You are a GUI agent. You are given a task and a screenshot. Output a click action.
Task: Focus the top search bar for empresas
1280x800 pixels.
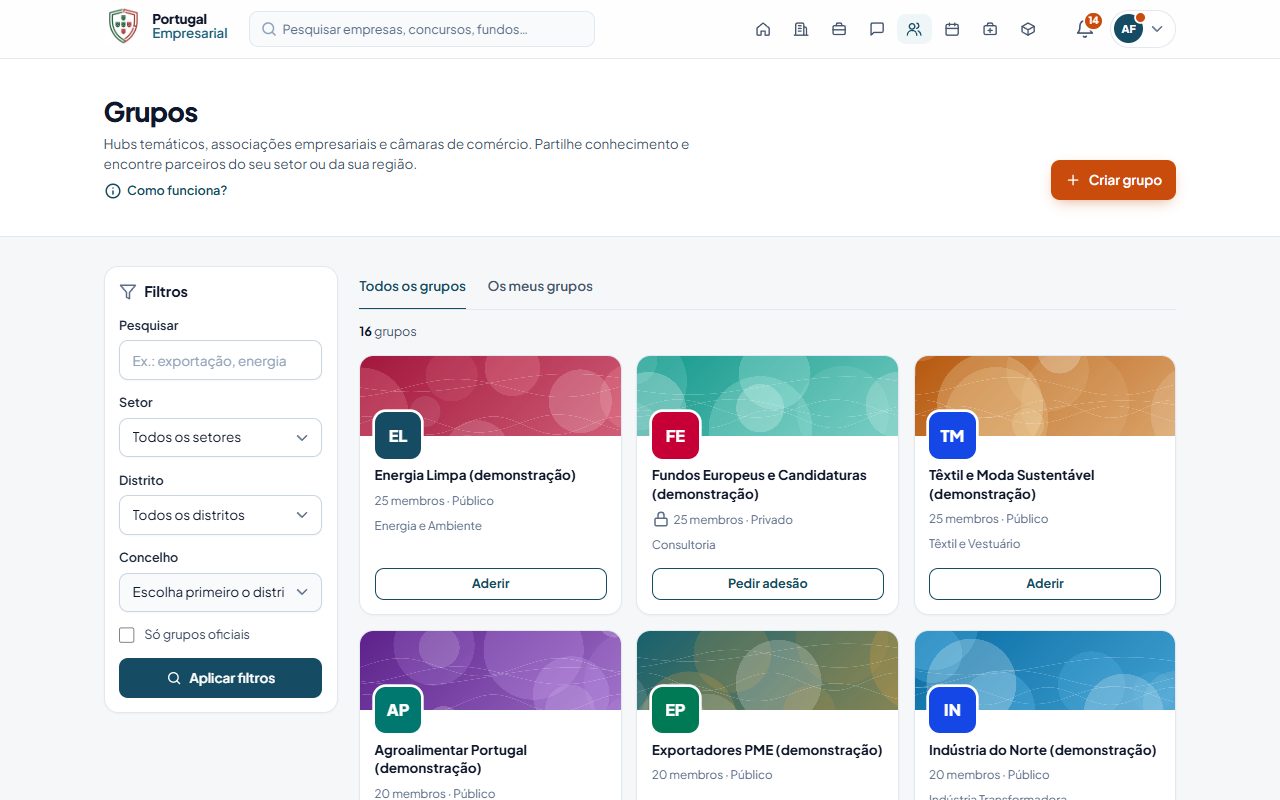(422, 29)
